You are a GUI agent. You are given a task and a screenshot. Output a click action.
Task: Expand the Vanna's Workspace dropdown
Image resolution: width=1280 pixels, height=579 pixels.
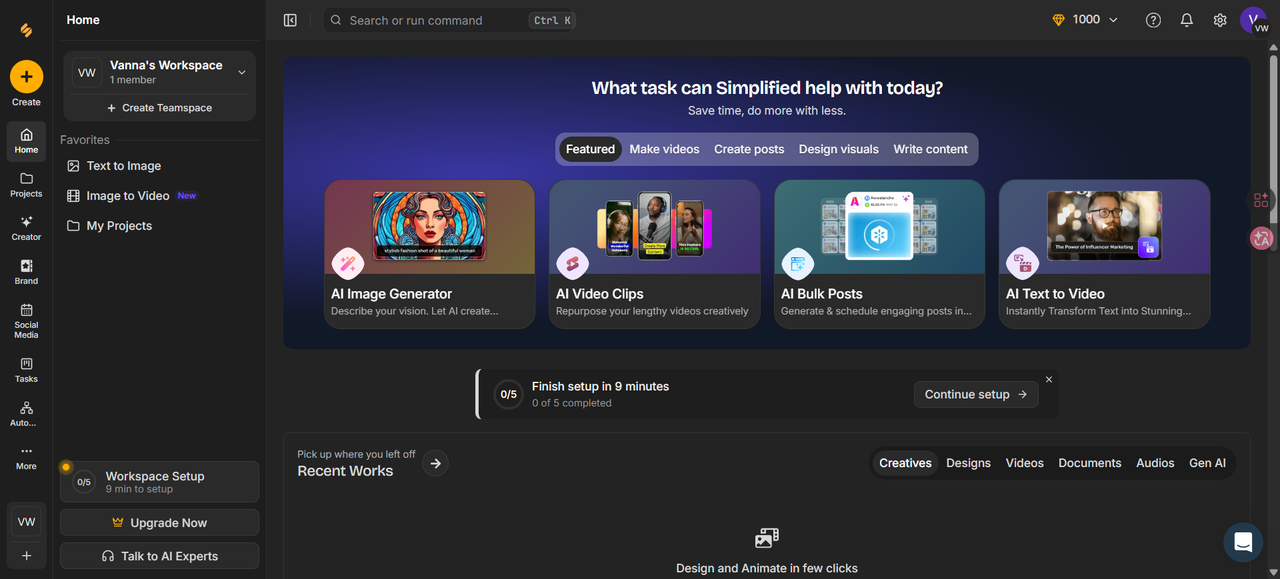[x=241, y=72]
